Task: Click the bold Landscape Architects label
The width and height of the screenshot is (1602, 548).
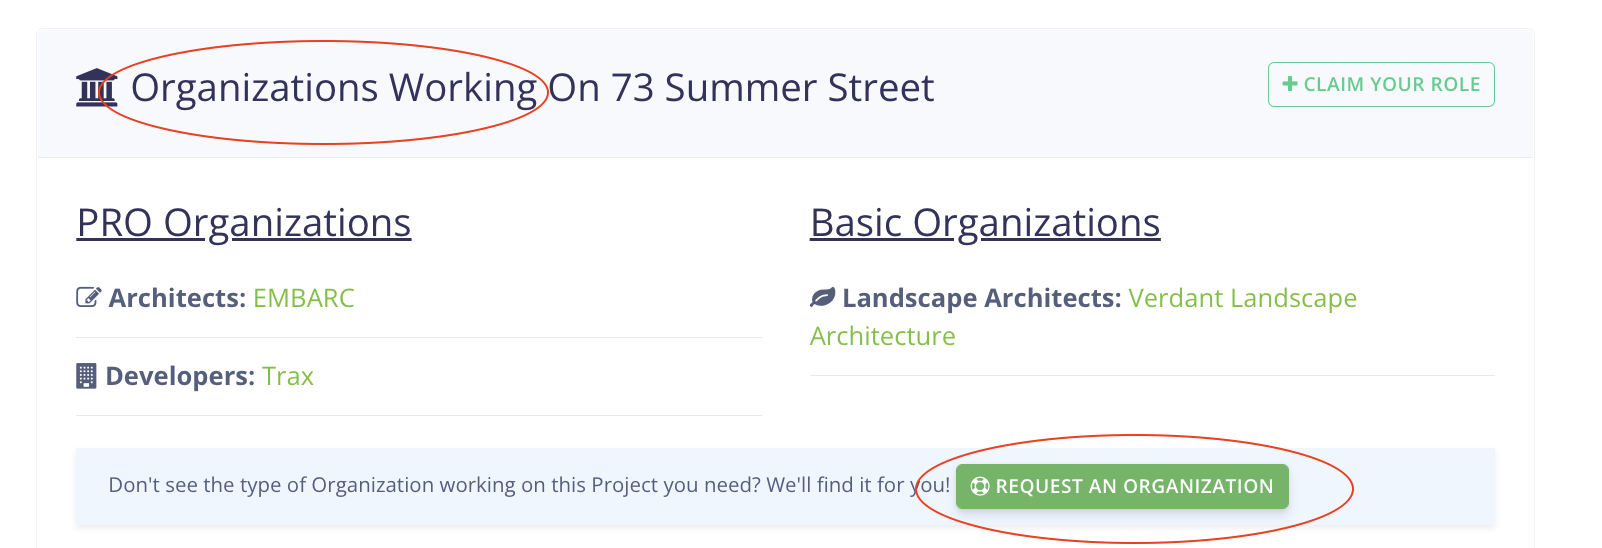Action: [981, 298]
